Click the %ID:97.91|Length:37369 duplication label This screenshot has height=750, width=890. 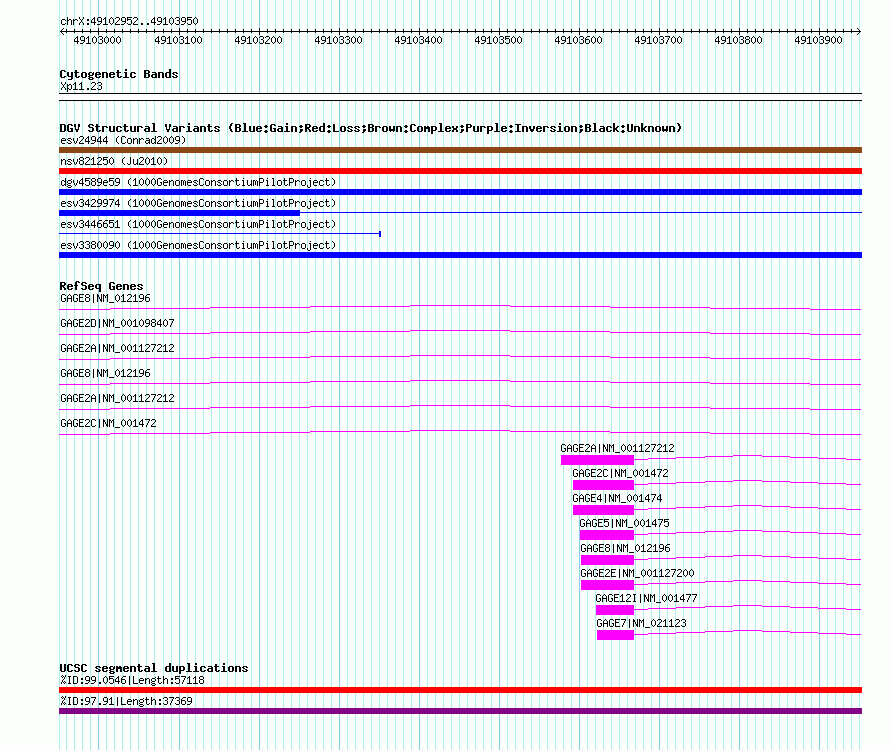(127, 701)
